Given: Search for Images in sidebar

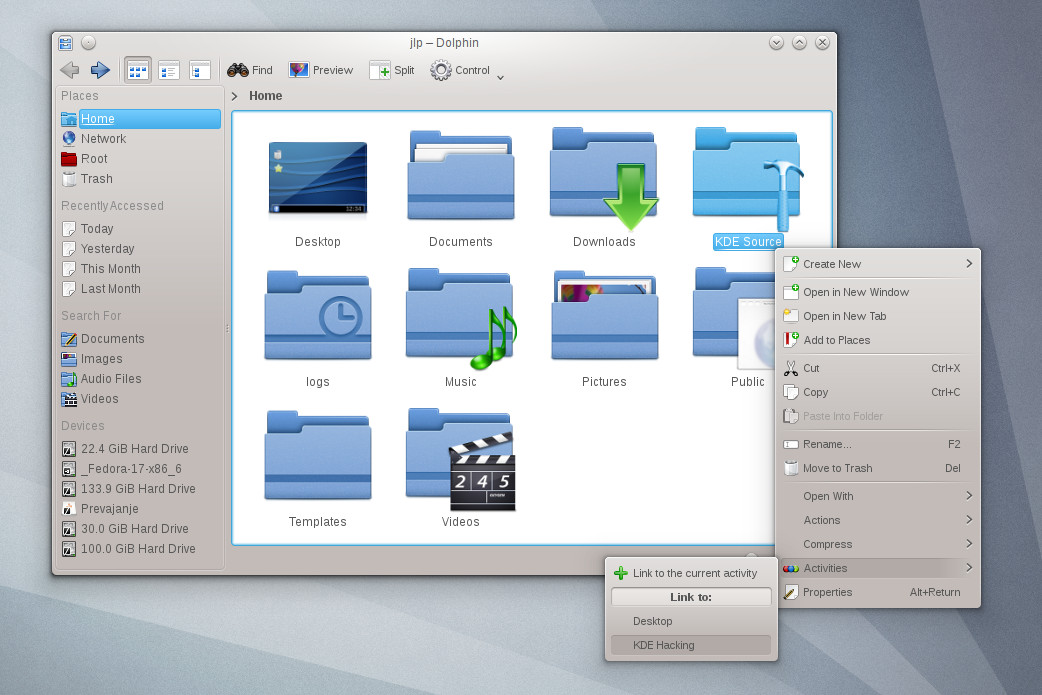Looking at the screenshot, I should (140, 359).
